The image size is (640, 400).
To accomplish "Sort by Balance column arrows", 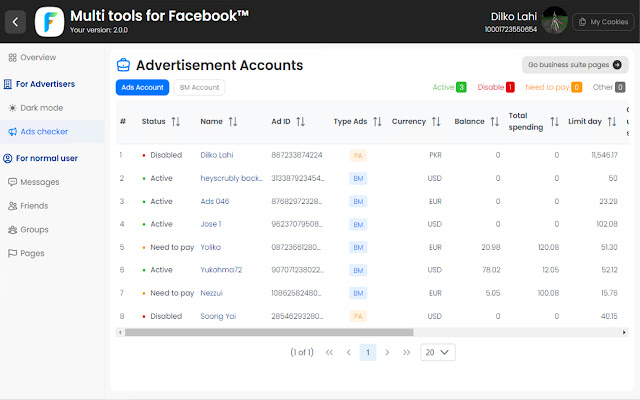I will click(495, 121).
